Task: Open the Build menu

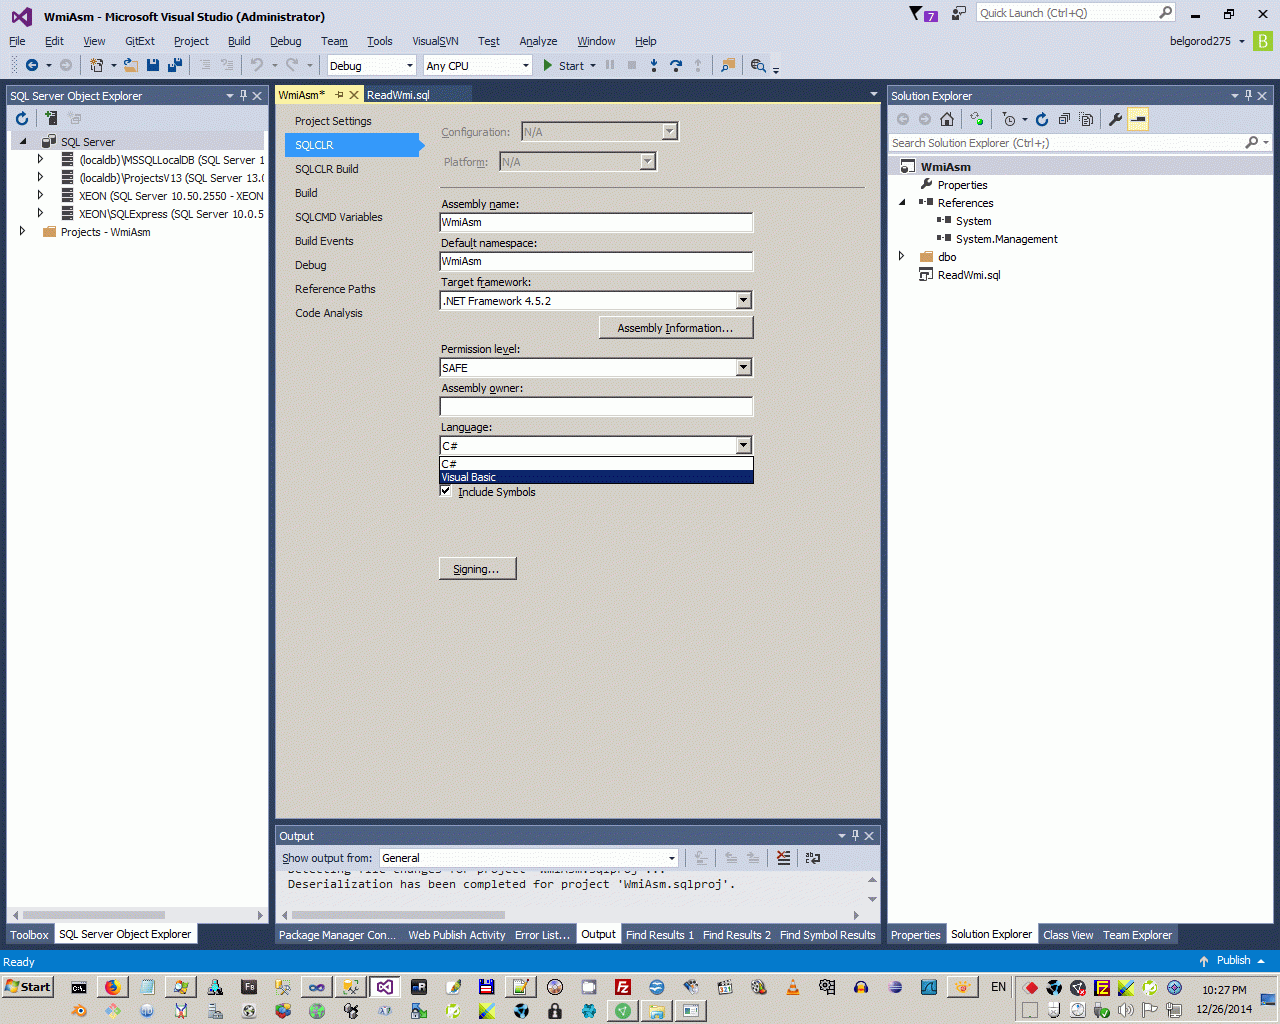Action: click(239, 41)
